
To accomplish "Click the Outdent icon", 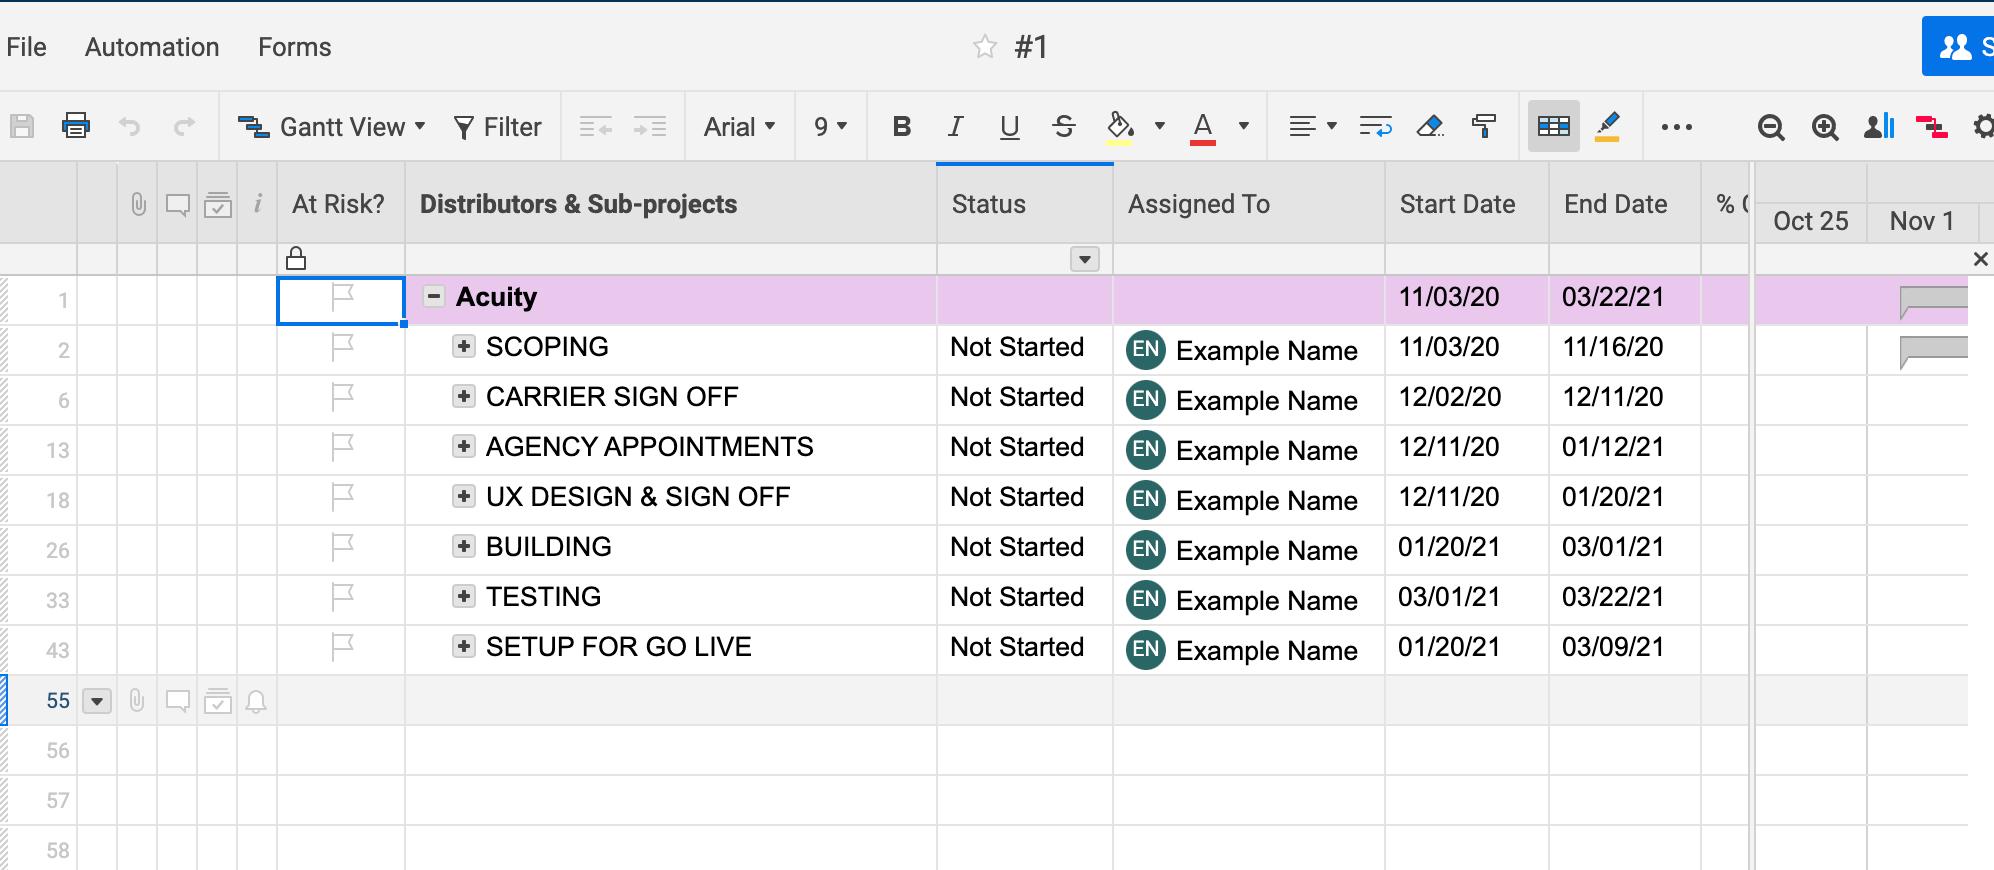I will [596, 127].
